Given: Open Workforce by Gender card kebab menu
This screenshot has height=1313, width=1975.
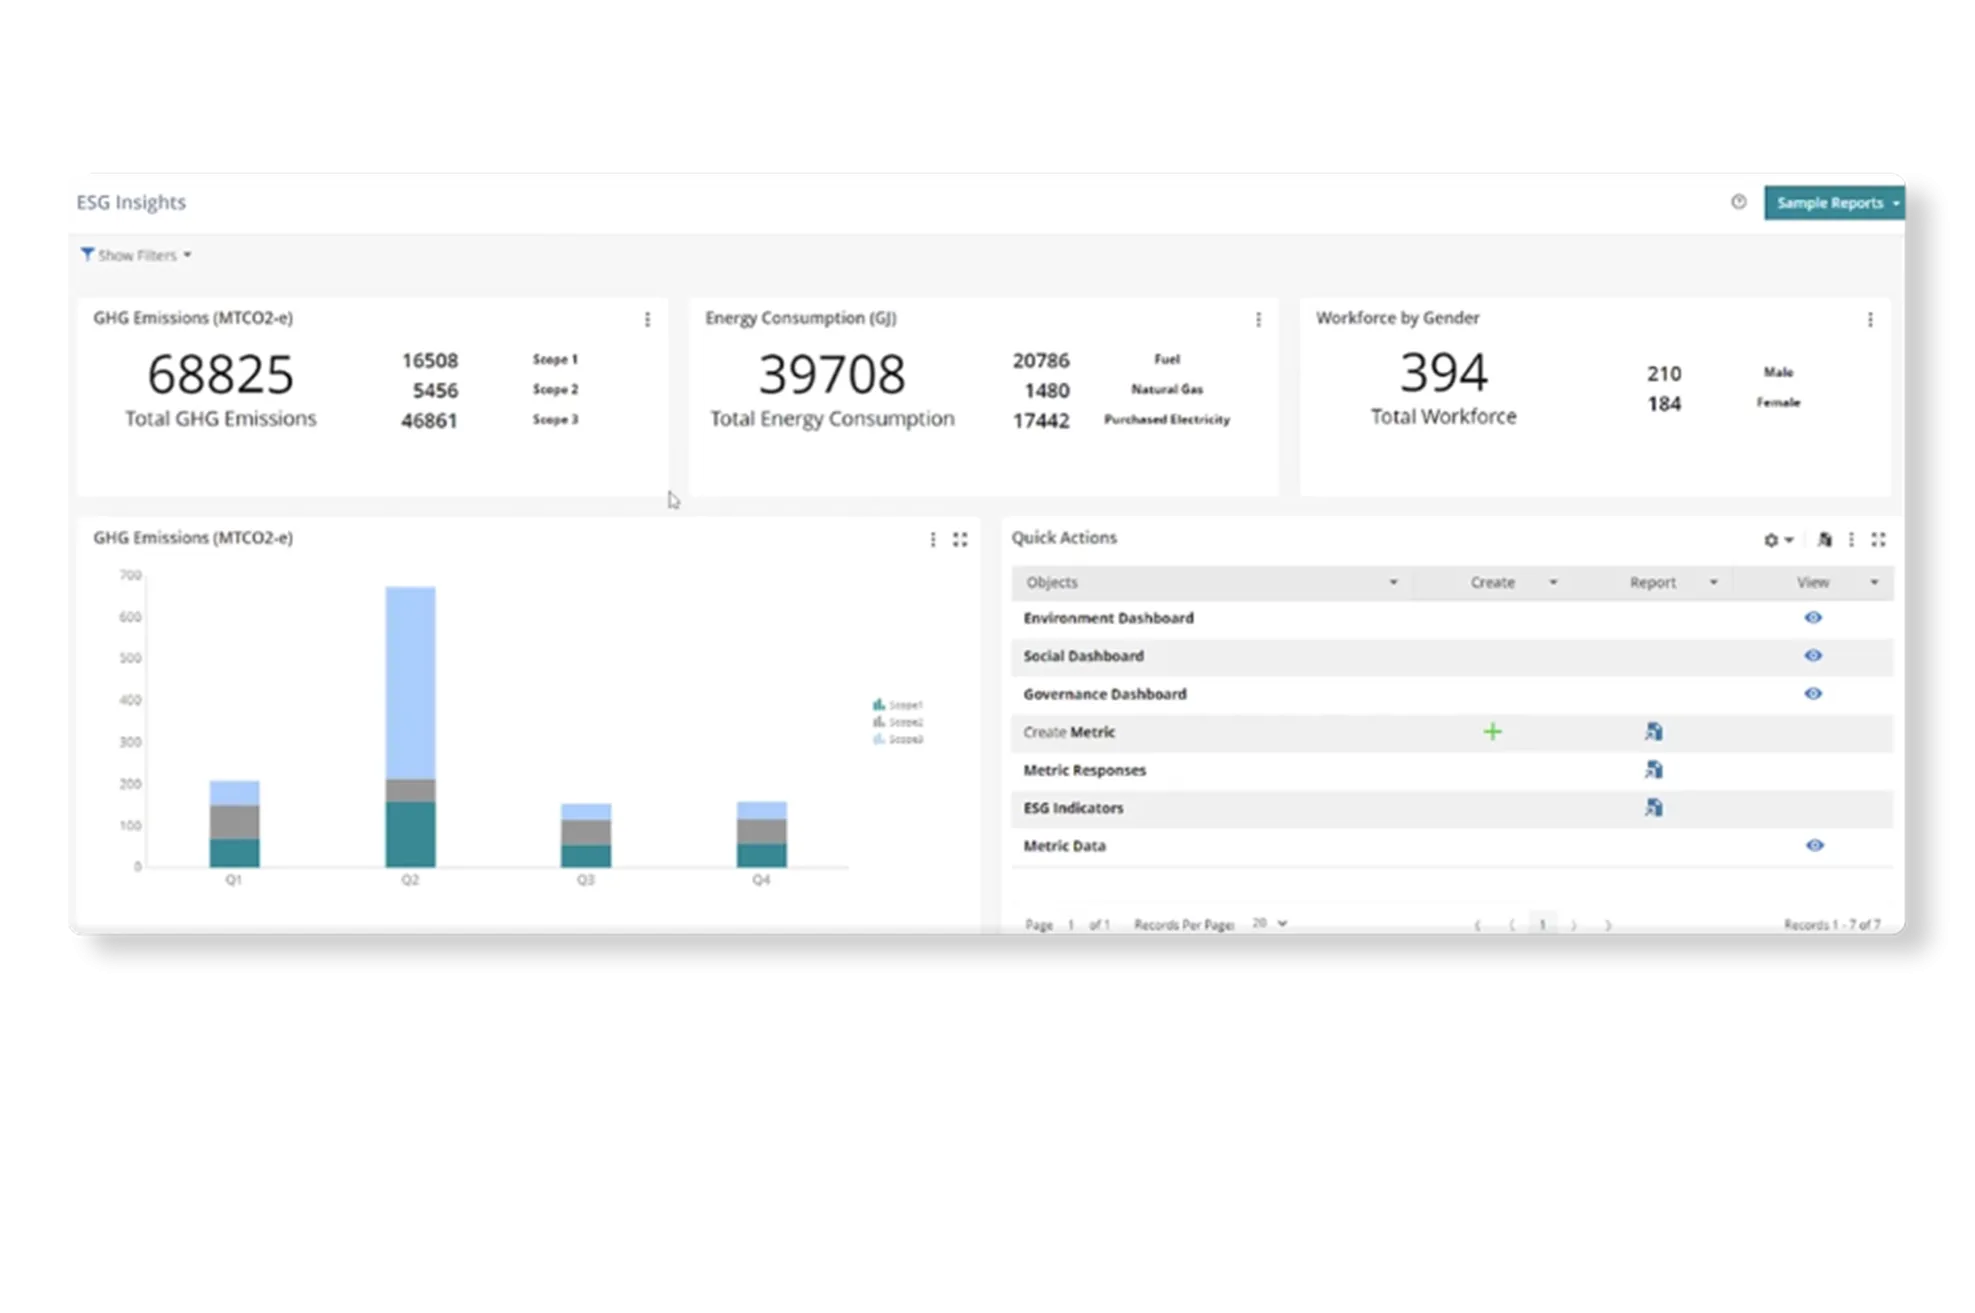Looking at the screenshot, I should (x=1870, y=319).
